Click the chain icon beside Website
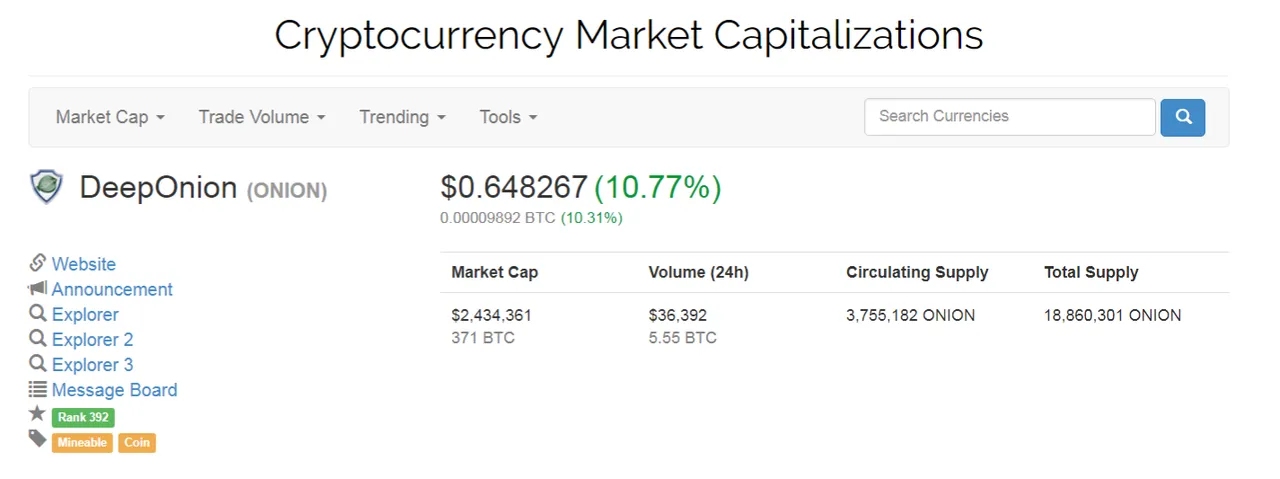Image resolution: width=1280 pixels, height=479 pixels. pos(38,263)
